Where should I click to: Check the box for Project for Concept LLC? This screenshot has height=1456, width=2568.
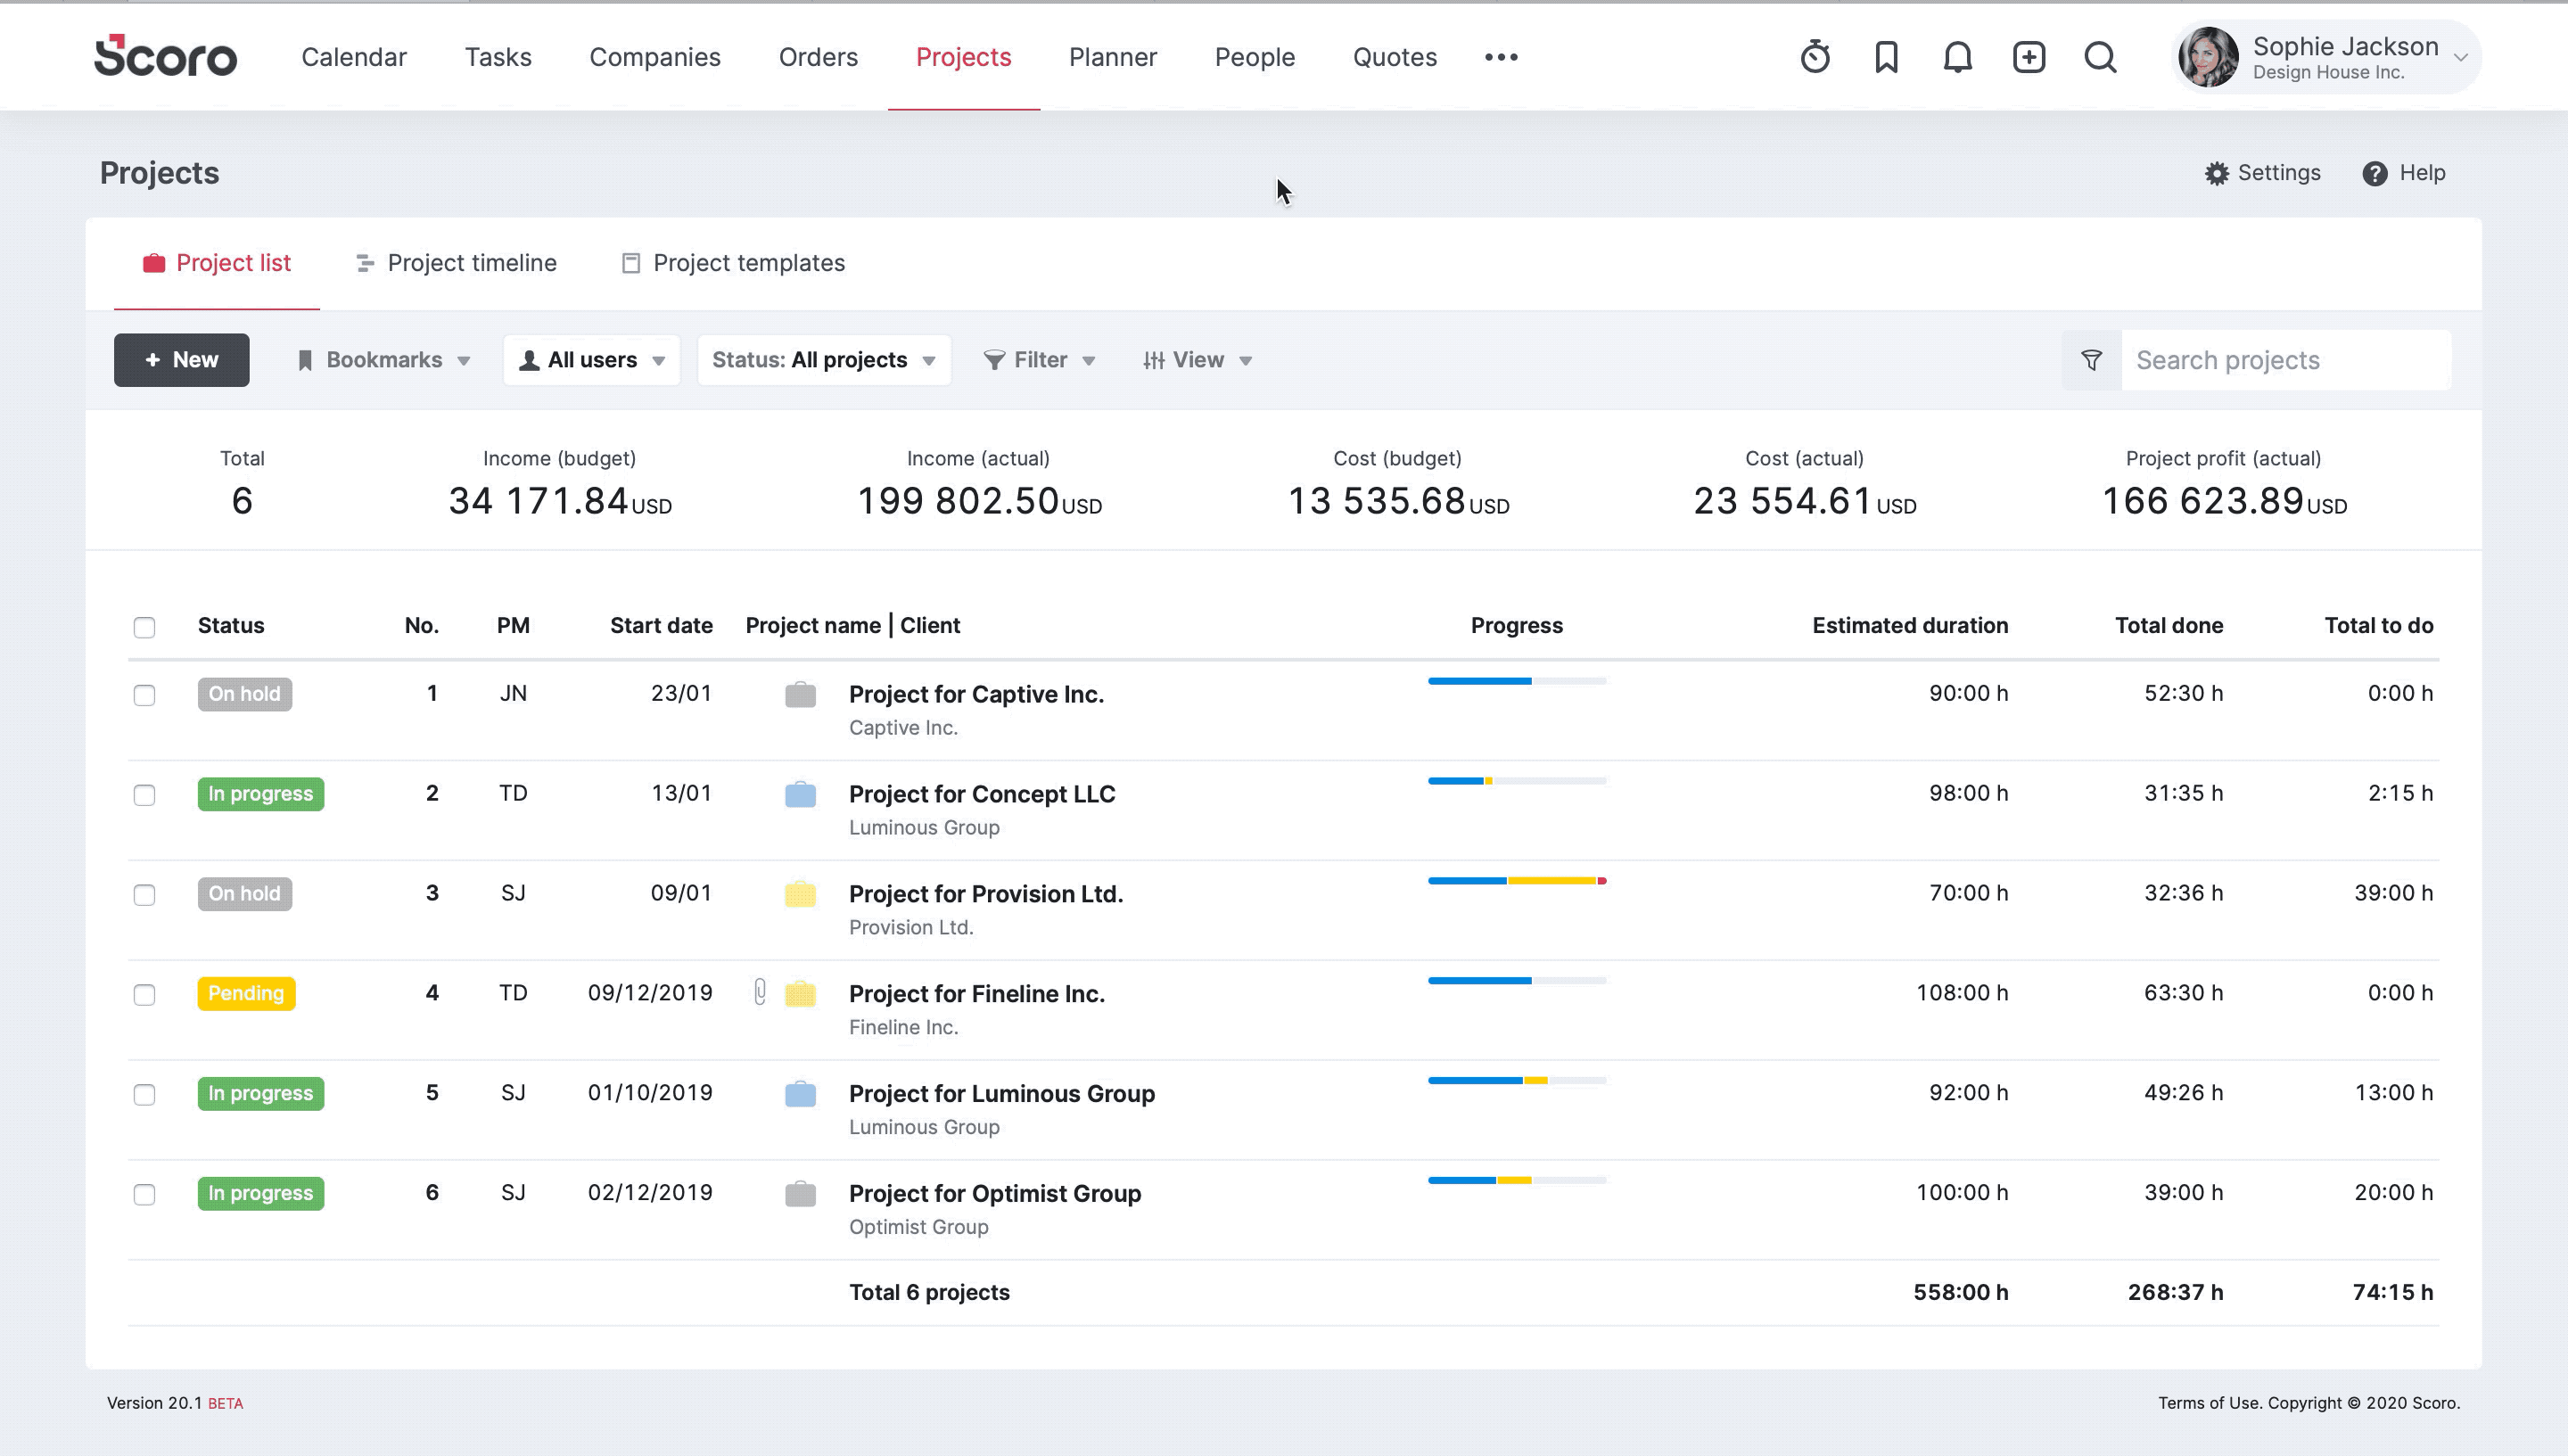click(144, 795)
